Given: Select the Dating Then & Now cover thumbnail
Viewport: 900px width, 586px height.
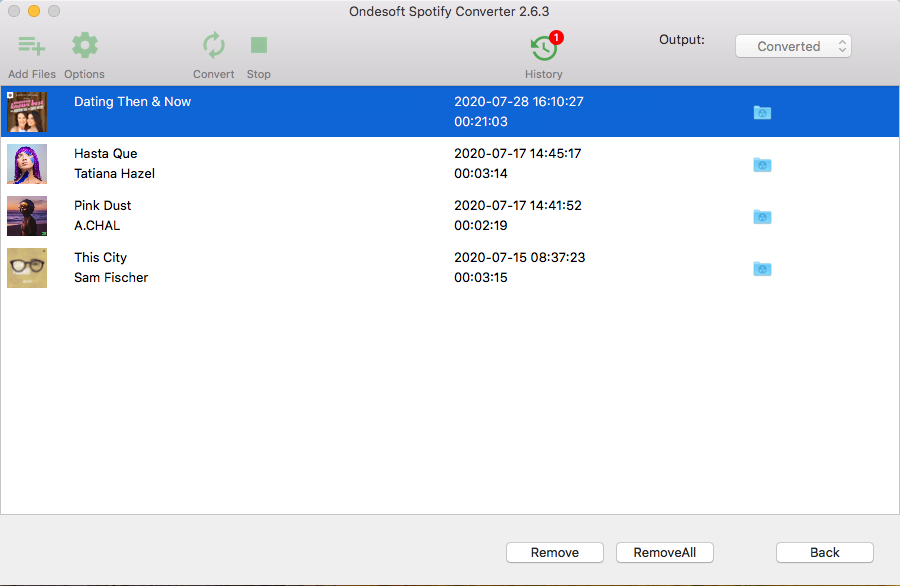Looking at the screenshot, I should (x=27, y=112).
